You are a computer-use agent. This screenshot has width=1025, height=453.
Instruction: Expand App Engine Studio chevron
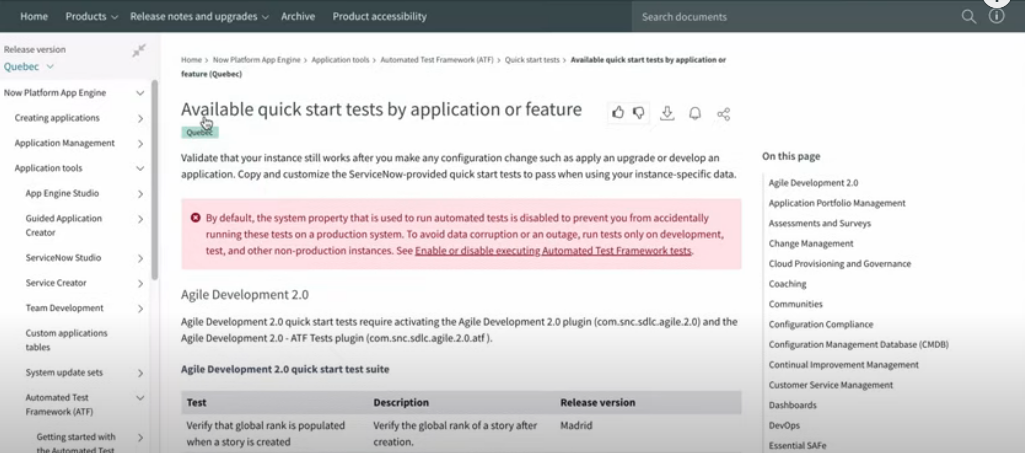pos(141,193)
